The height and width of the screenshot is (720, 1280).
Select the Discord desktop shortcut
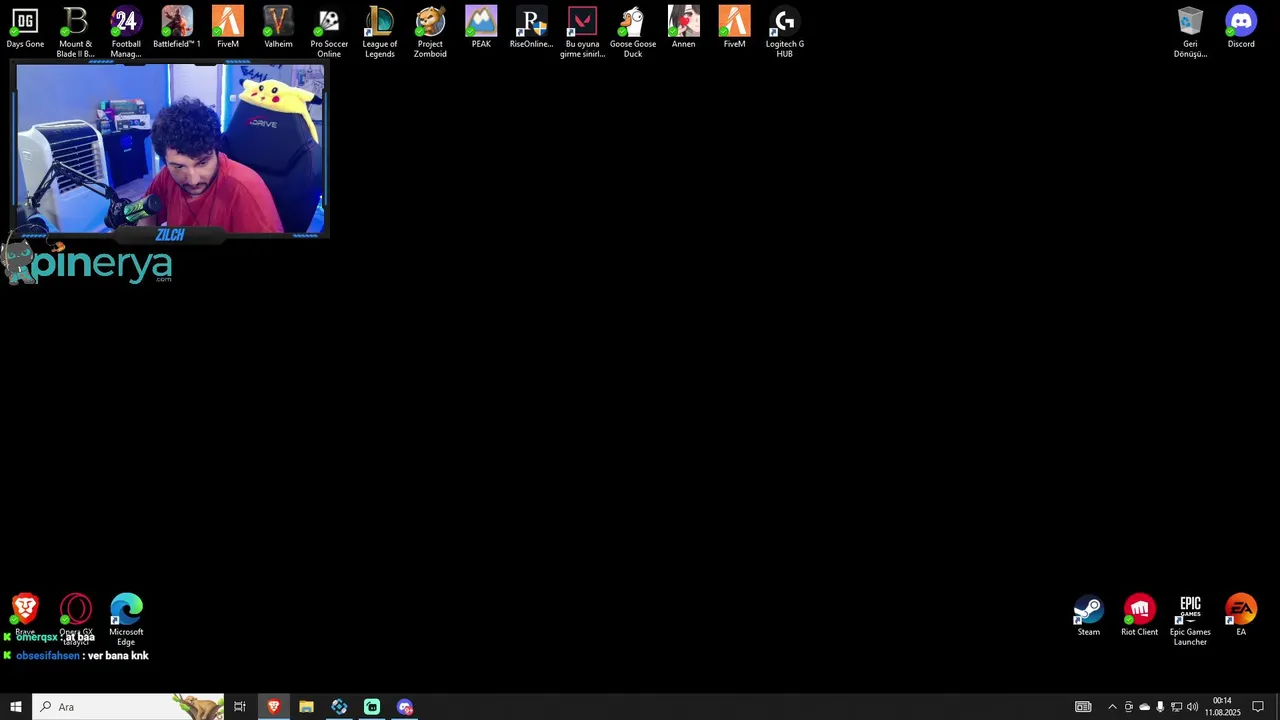tap(1241, 28)
